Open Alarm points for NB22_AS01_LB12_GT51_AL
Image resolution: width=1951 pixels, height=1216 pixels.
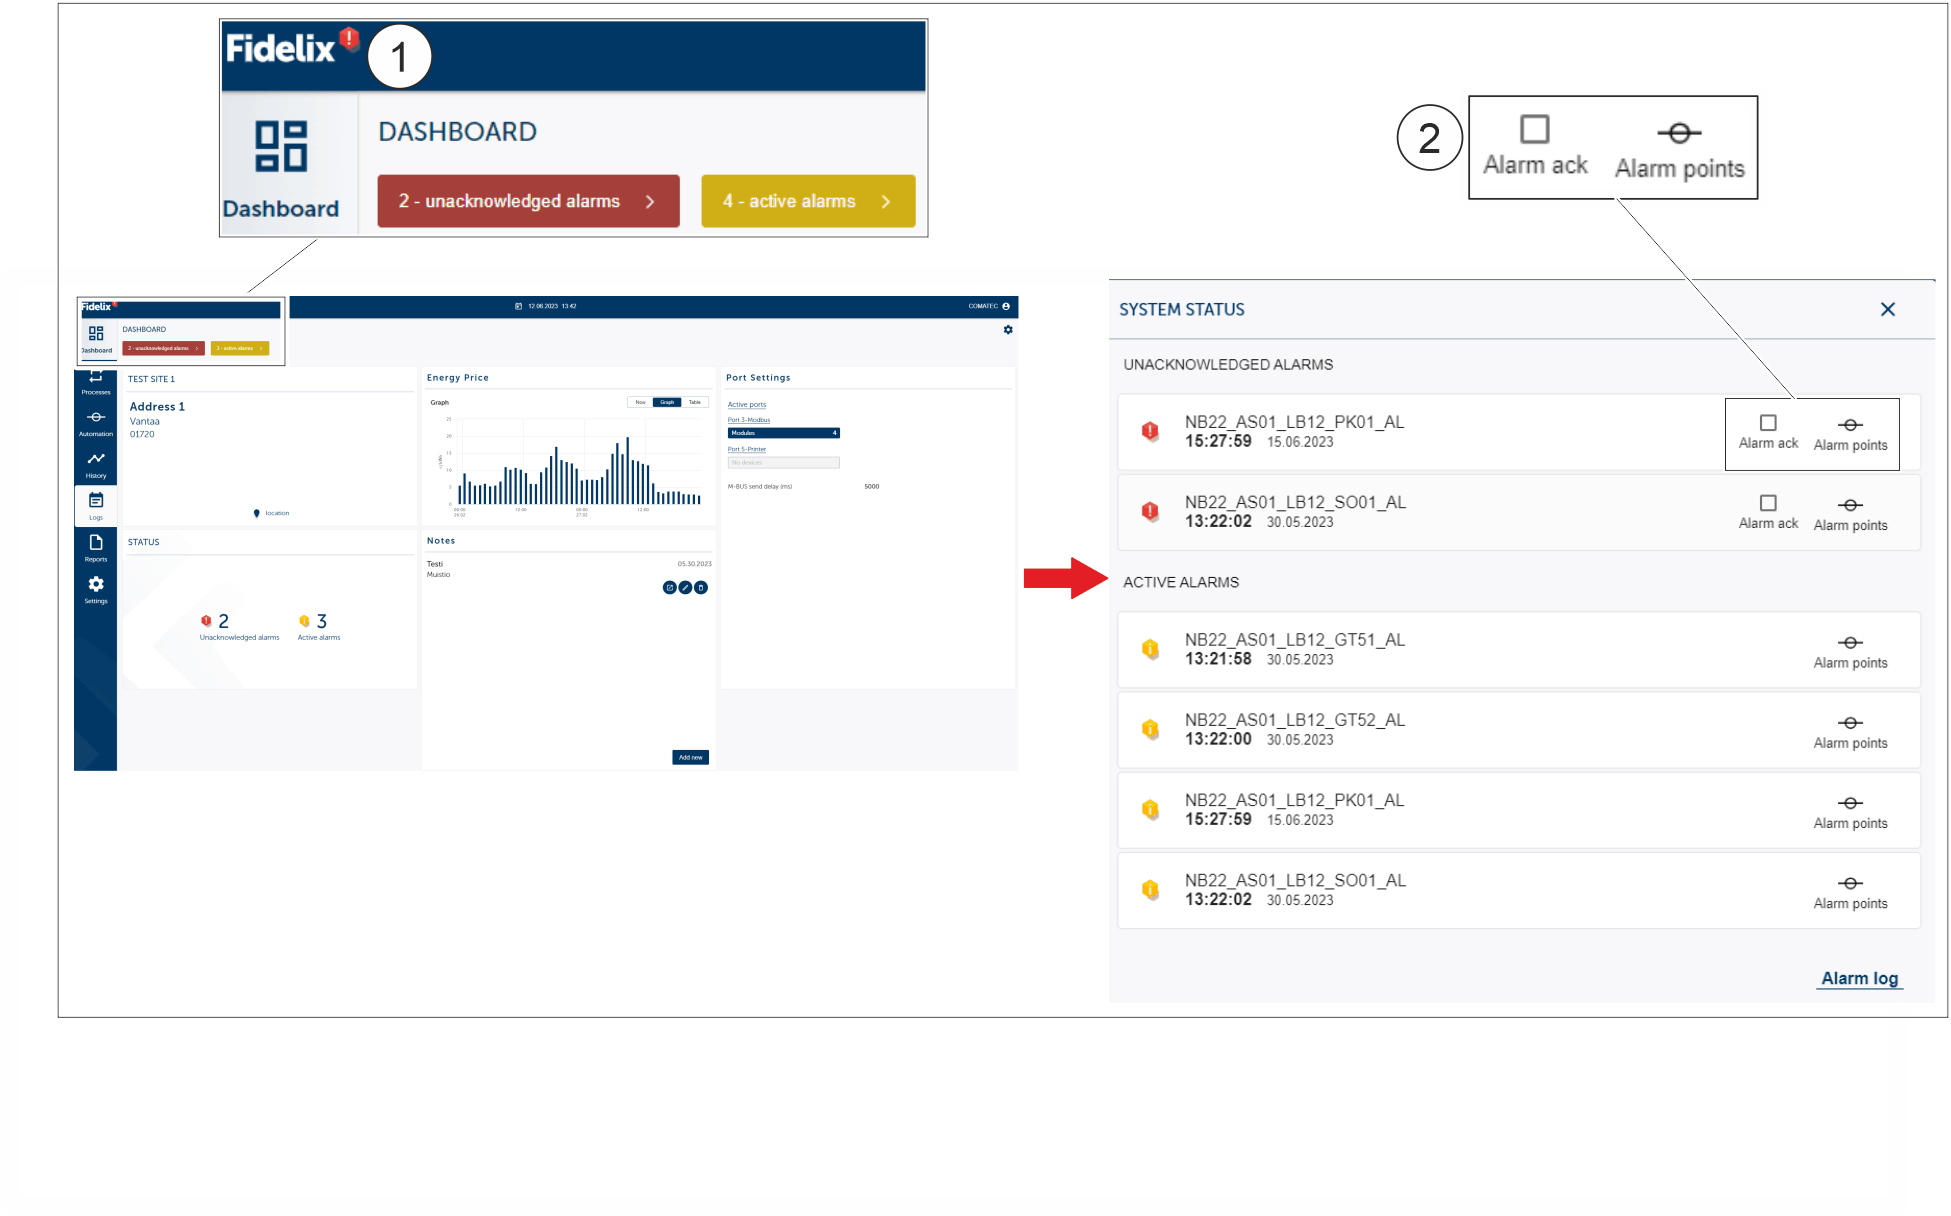point(1850,652)
